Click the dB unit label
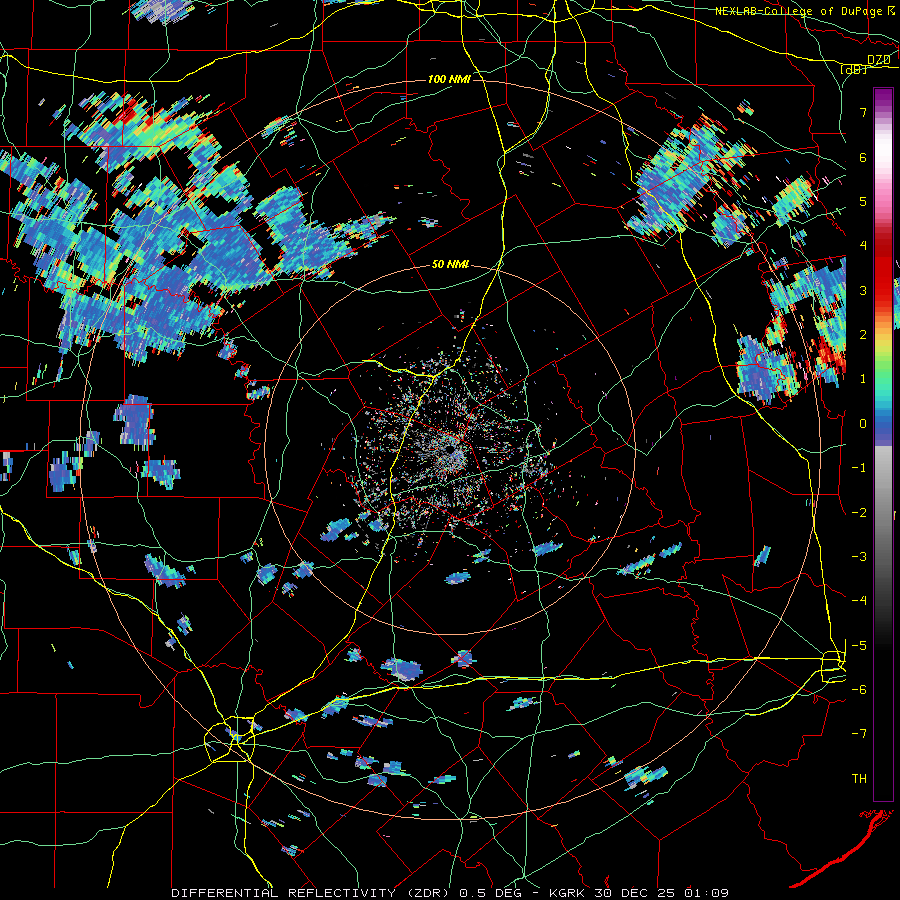900x900 pixels. tap(854, 69)
